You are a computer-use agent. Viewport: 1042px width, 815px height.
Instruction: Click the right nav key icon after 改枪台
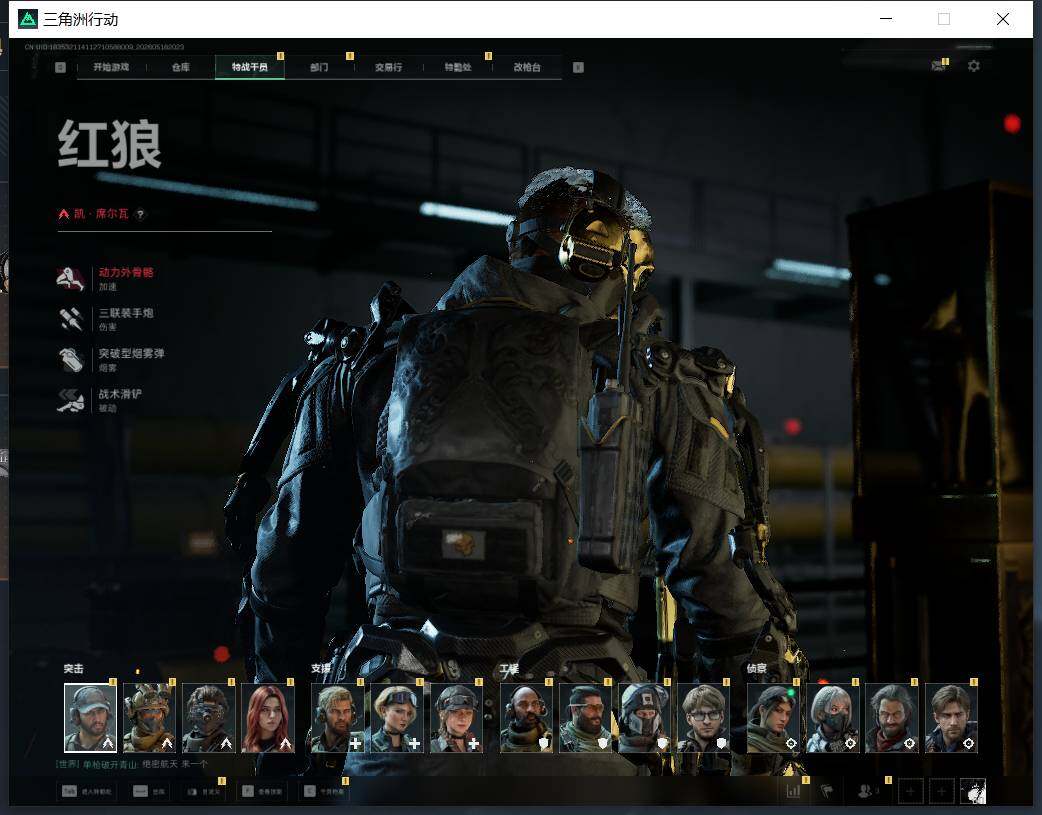click(578, 67)
